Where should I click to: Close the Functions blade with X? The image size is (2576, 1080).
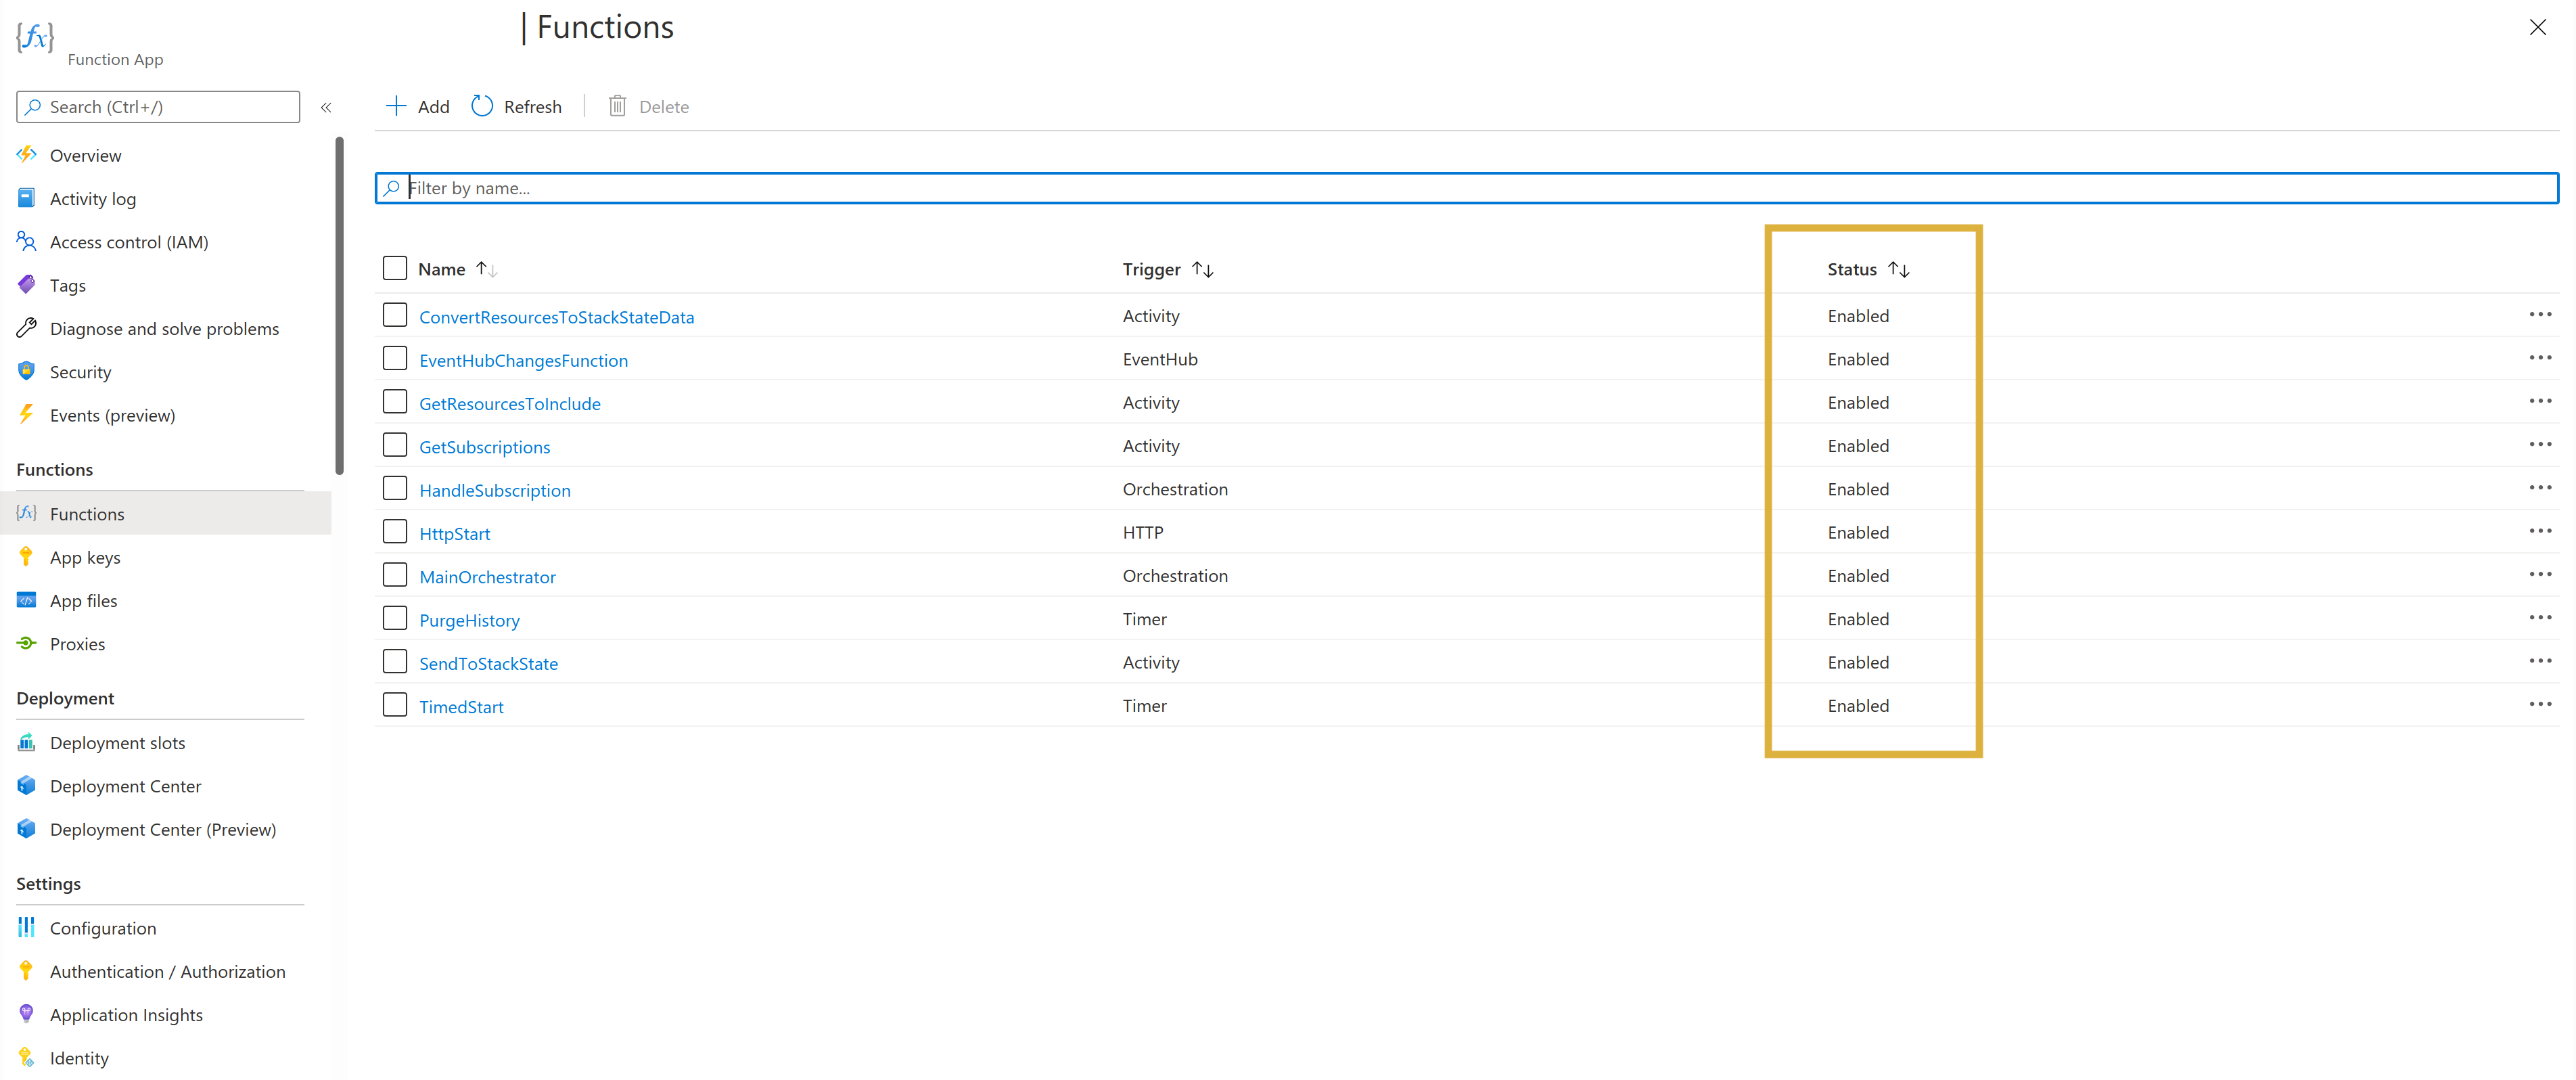coord(2537,27)
